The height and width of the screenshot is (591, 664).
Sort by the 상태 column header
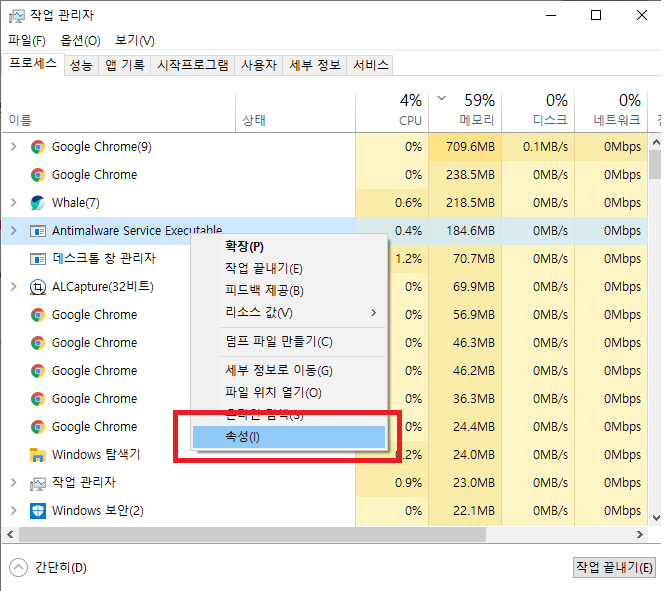coord(295,112)
